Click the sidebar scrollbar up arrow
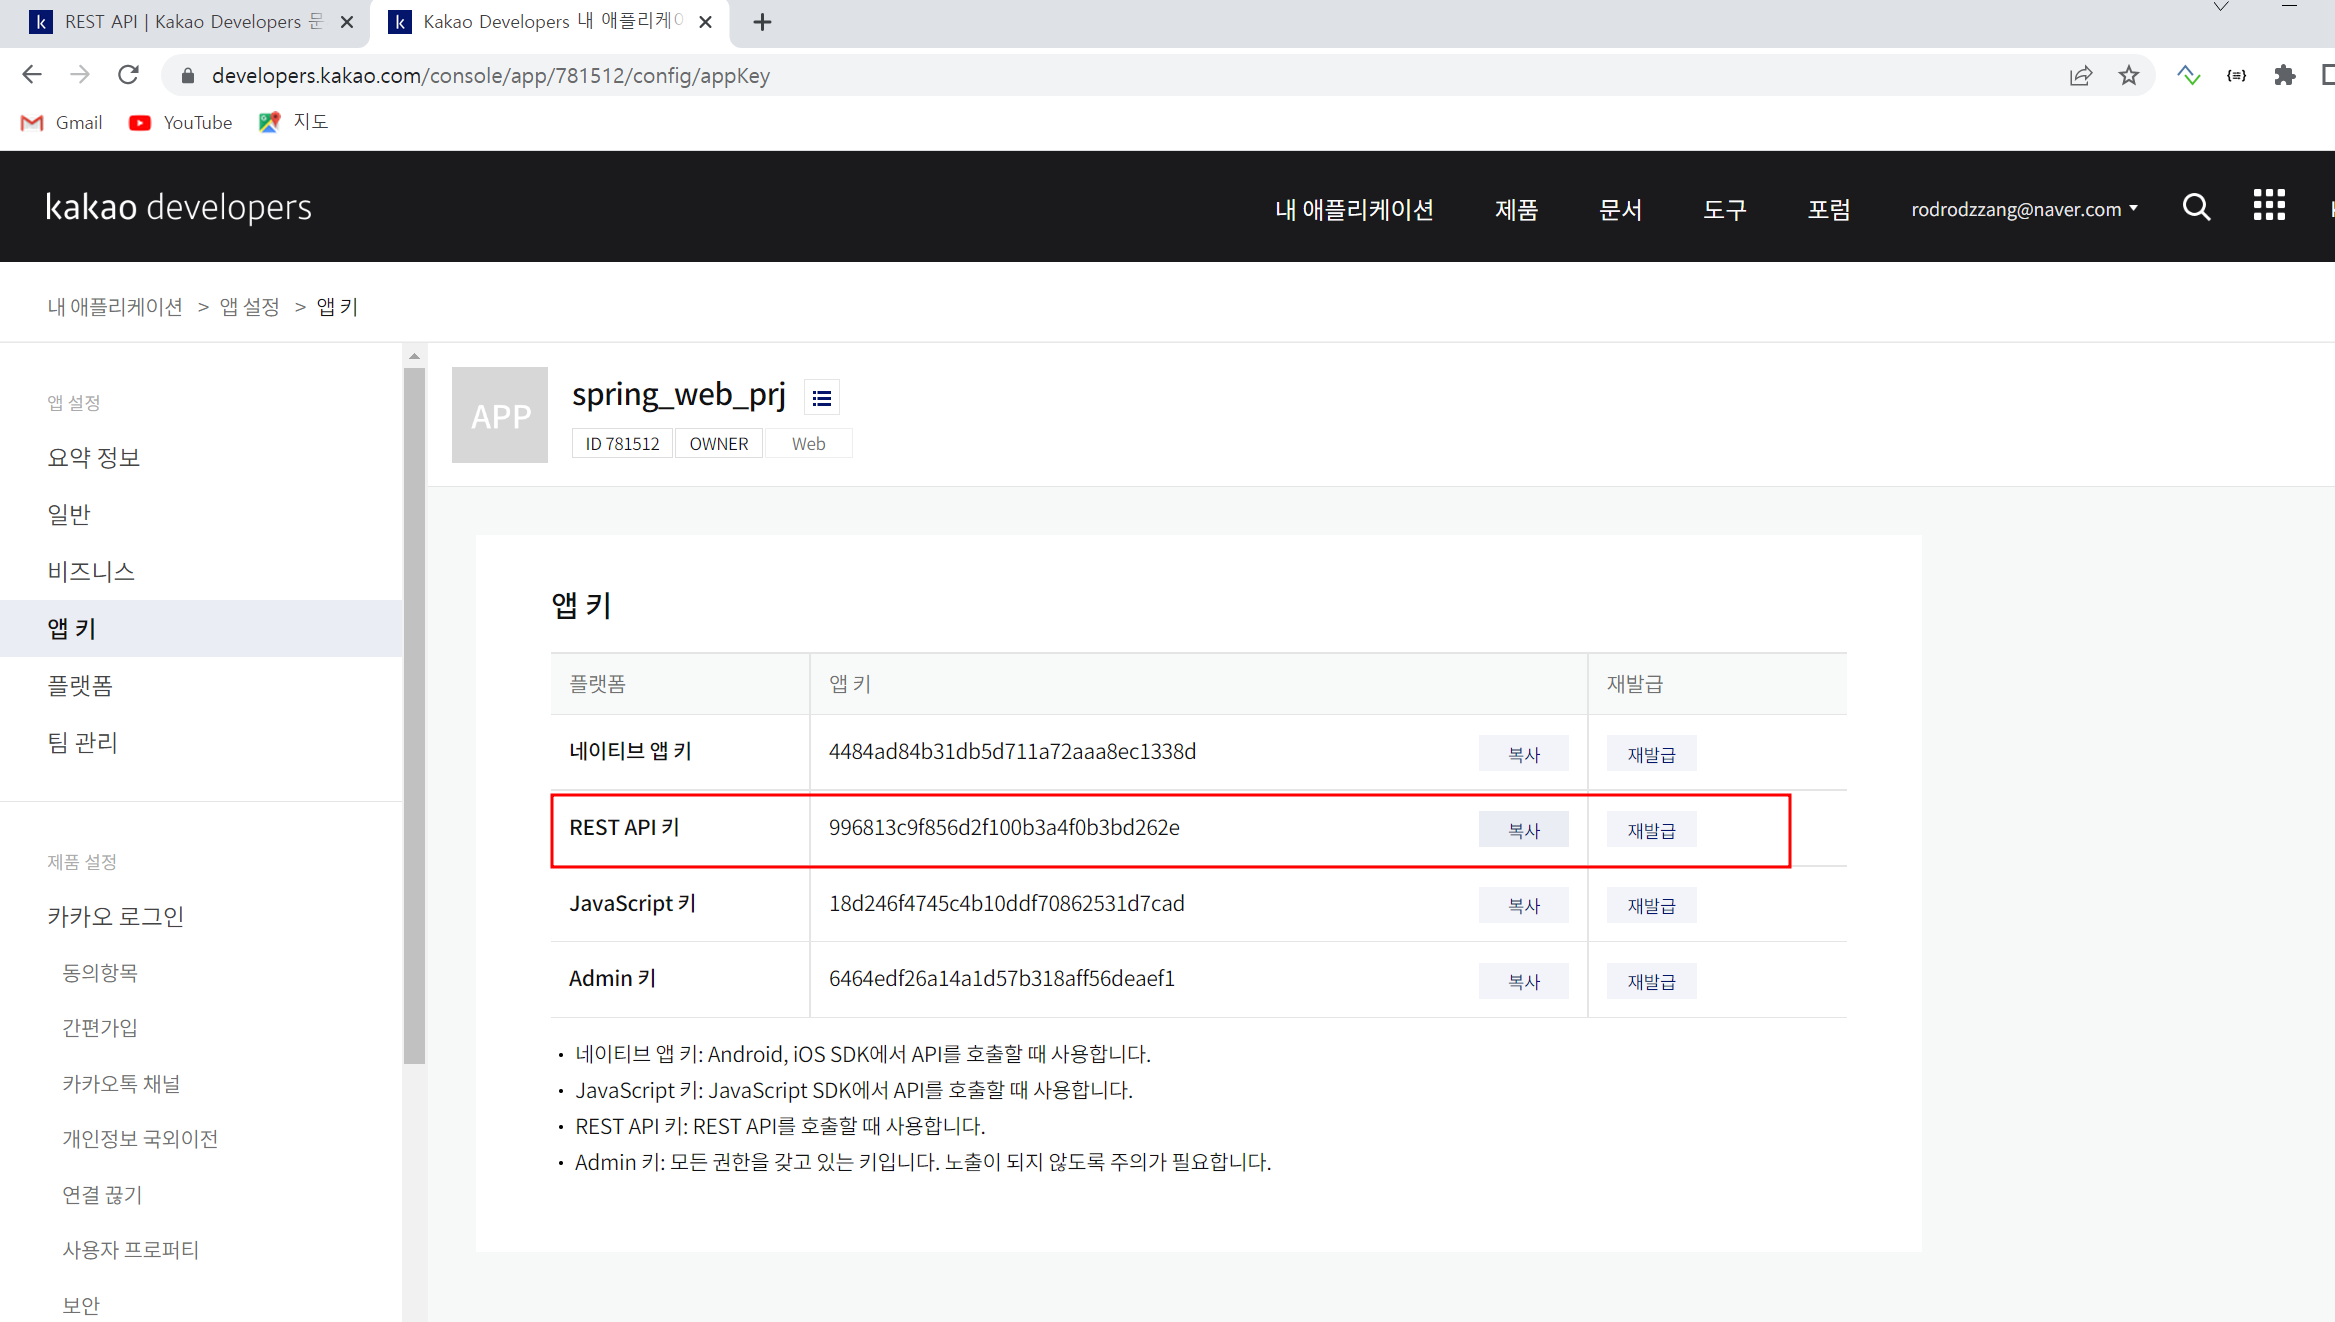Screen dimensions: 2335x1322 (414, 356)
